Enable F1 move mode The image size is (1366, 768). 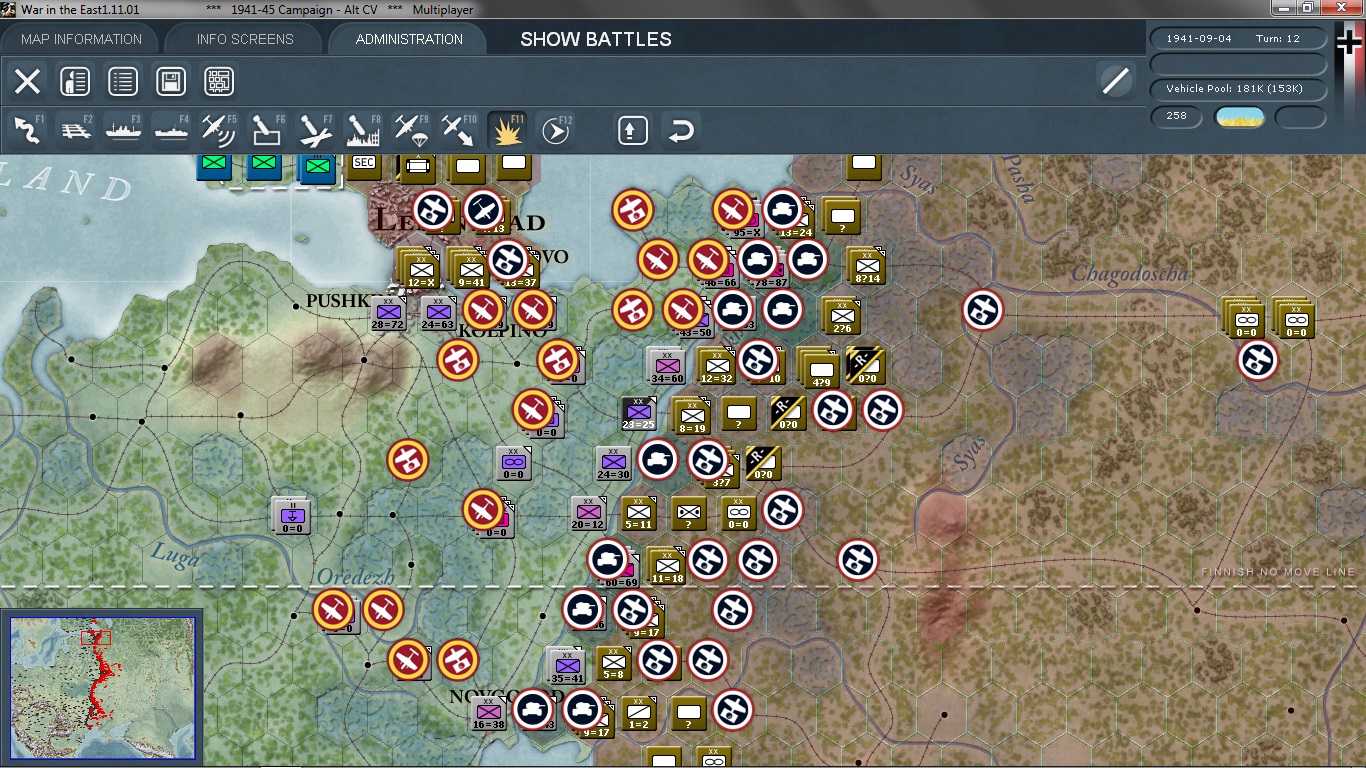click(x=27, y=130)
